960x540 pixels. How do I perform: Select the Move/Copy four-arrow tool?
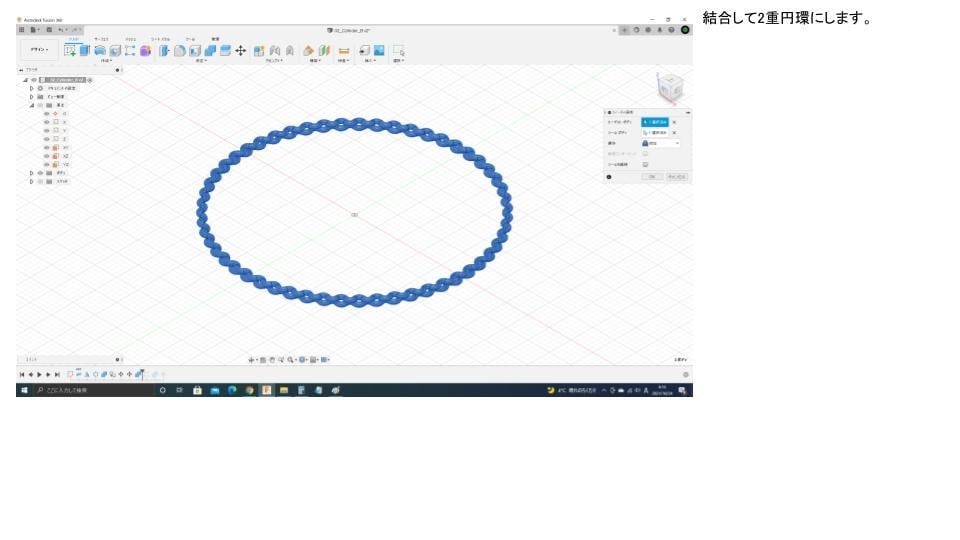pos(241,51)
